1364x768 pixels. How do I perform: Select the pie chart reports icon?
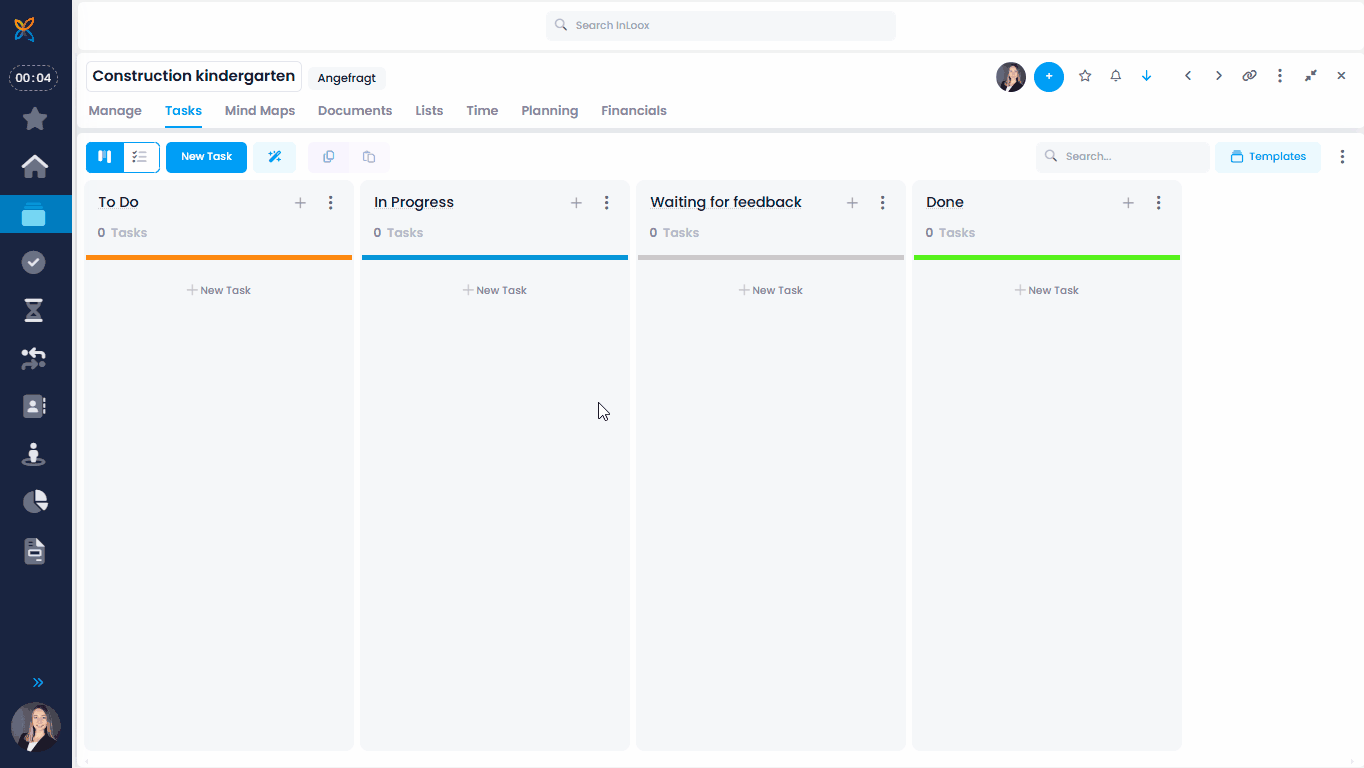coord(33,502)
